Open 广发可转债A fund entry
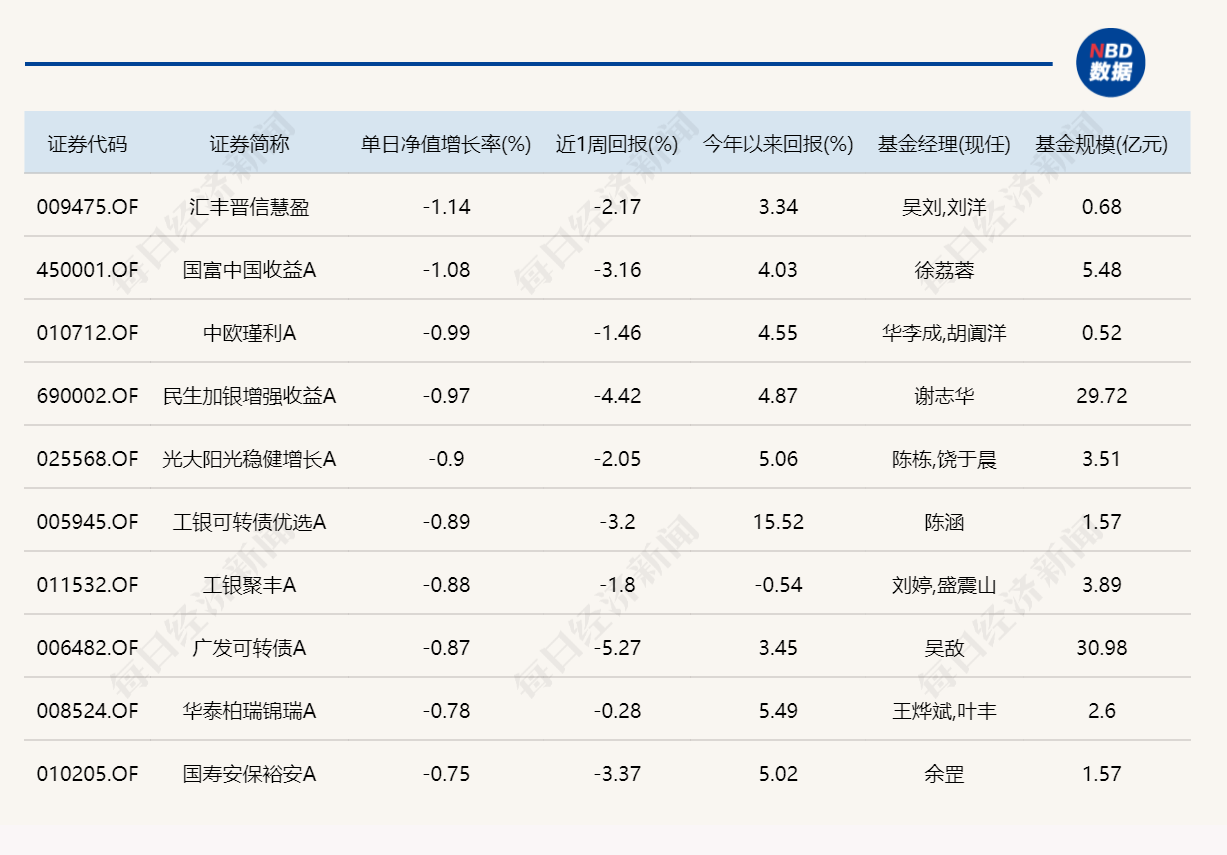 tap(249, 648)
